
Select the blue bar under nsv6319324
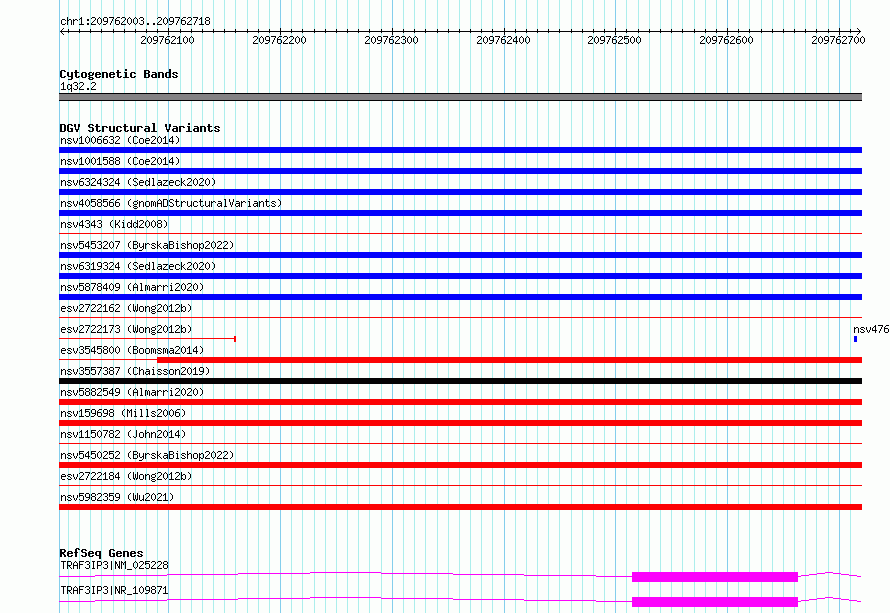[x=460, y=276]
